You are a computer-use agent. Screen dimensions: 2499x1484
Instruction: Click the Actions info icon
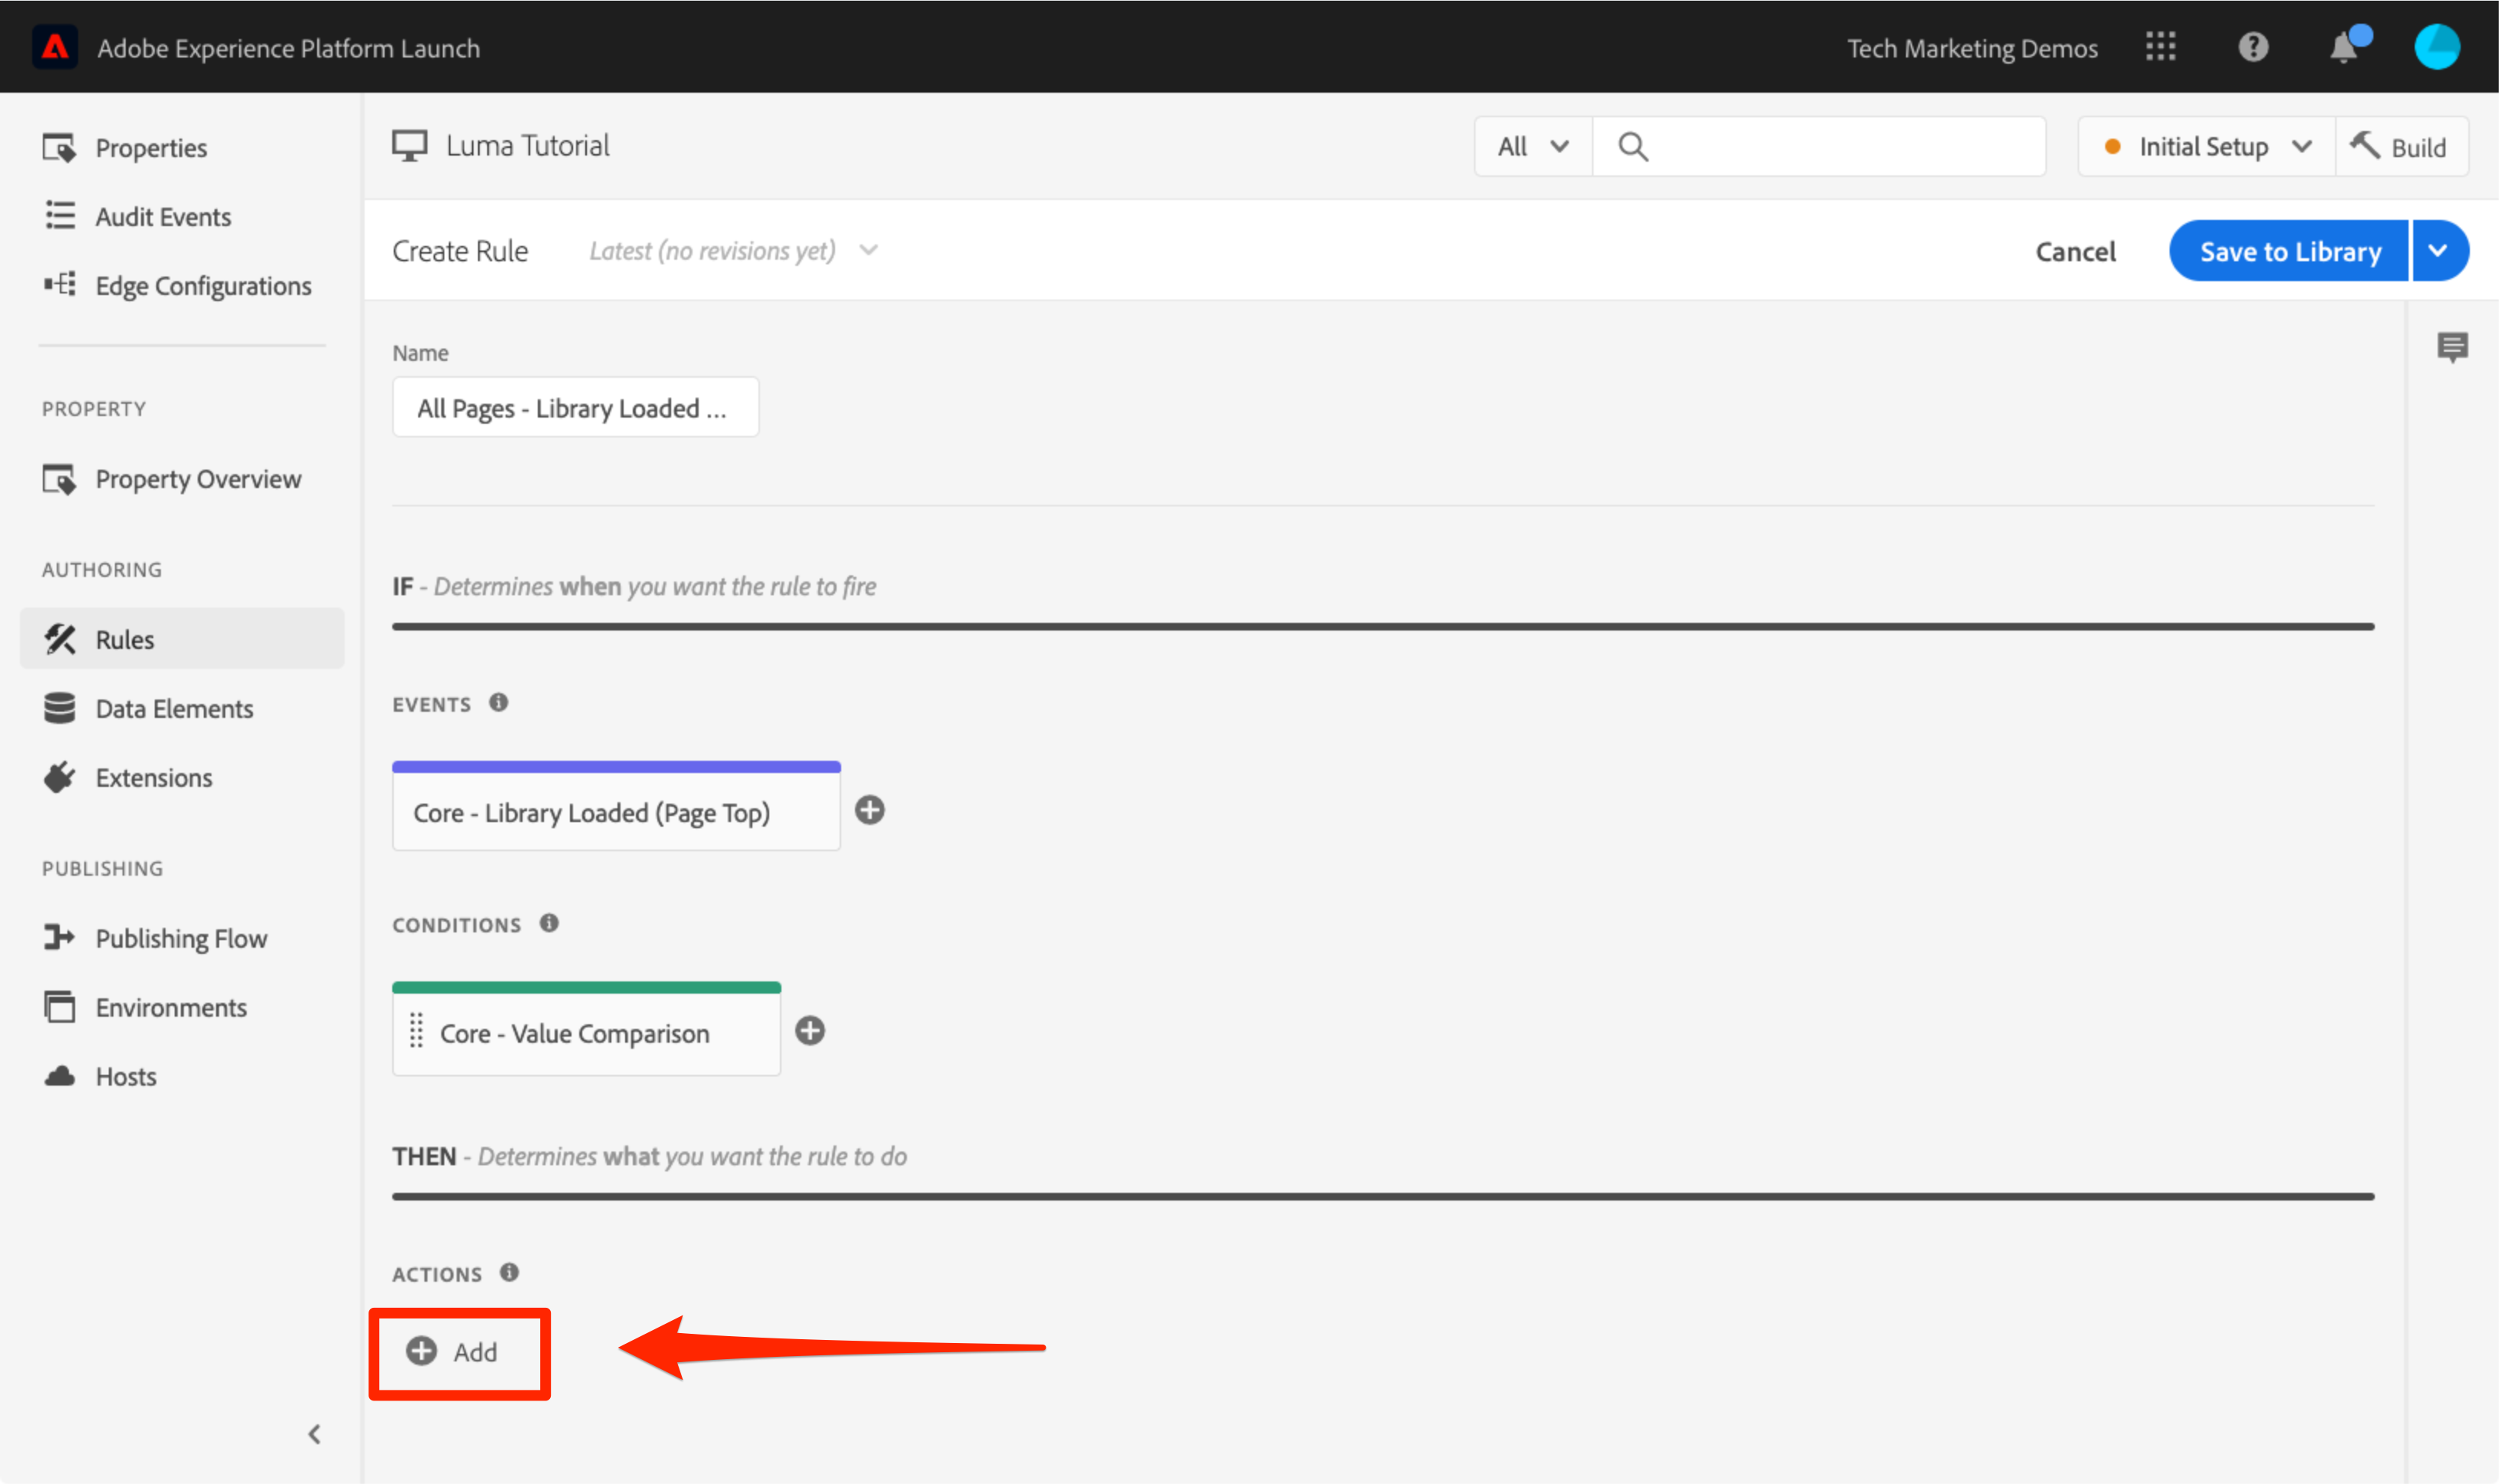click(509, 1272)
